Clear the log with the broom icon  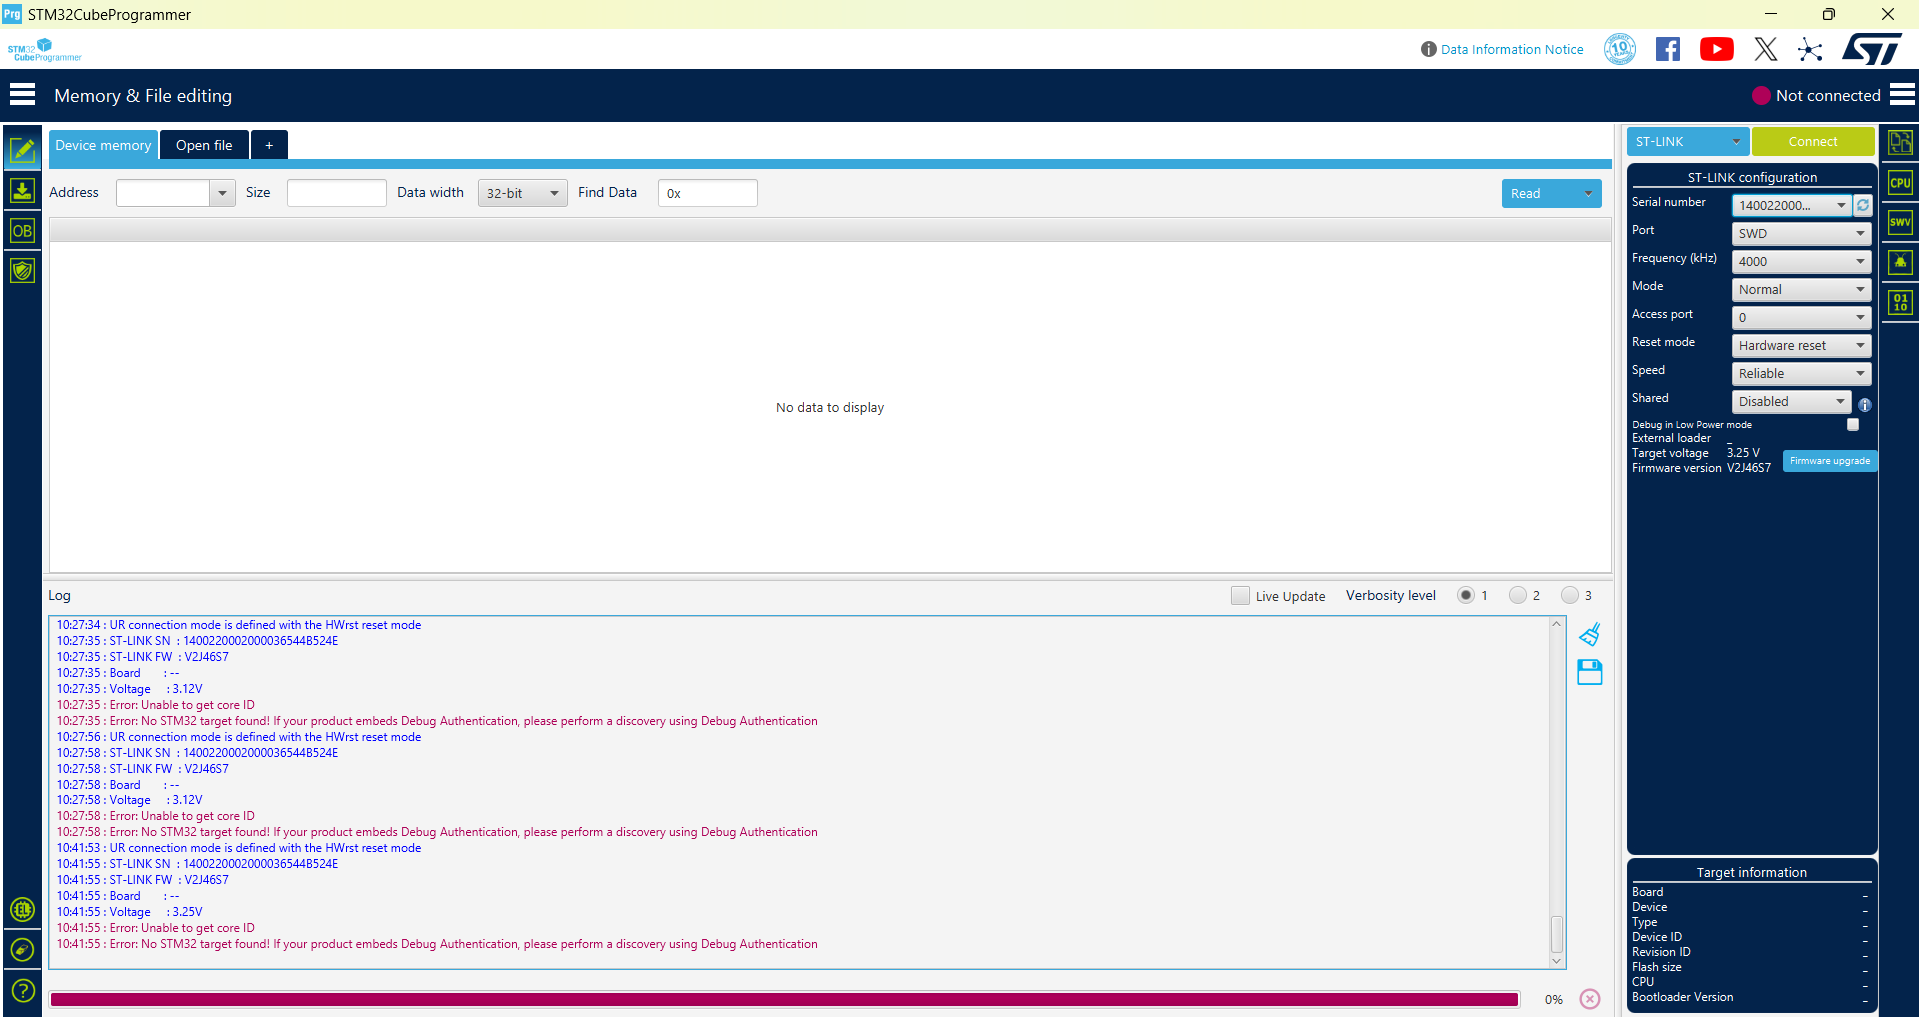[1589, 633]
